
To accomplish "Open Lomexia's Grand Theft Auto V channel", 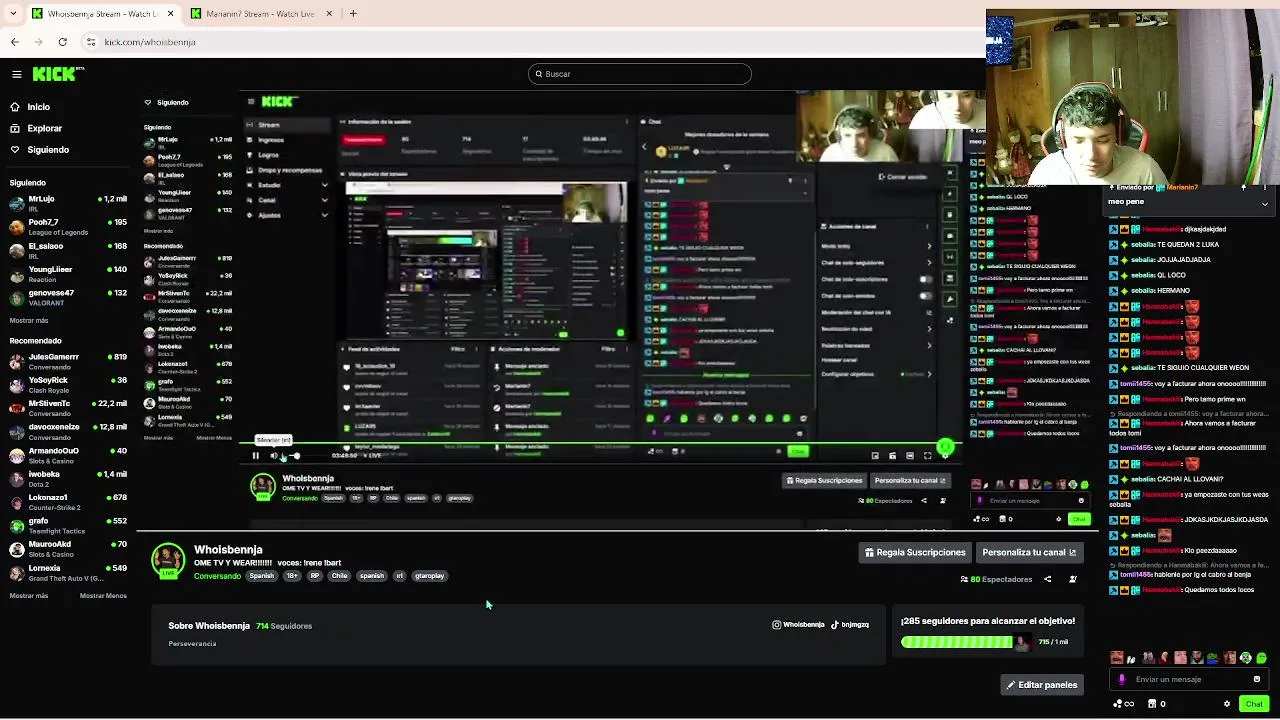I will 68,572.
